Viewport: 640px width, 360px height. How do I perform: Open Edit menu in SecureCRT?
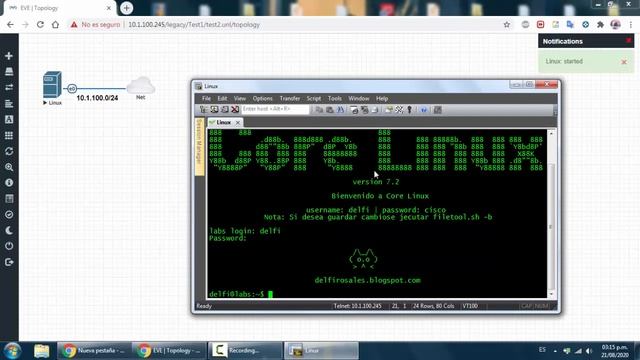[222, 98]
